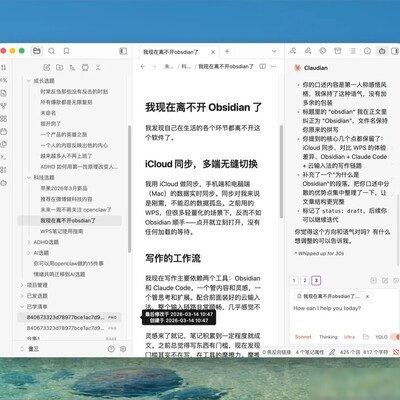The height and width of the screenshot is (400, 400).
Task: Open the graph branch ribbon icon
Action: coord(3,106)
